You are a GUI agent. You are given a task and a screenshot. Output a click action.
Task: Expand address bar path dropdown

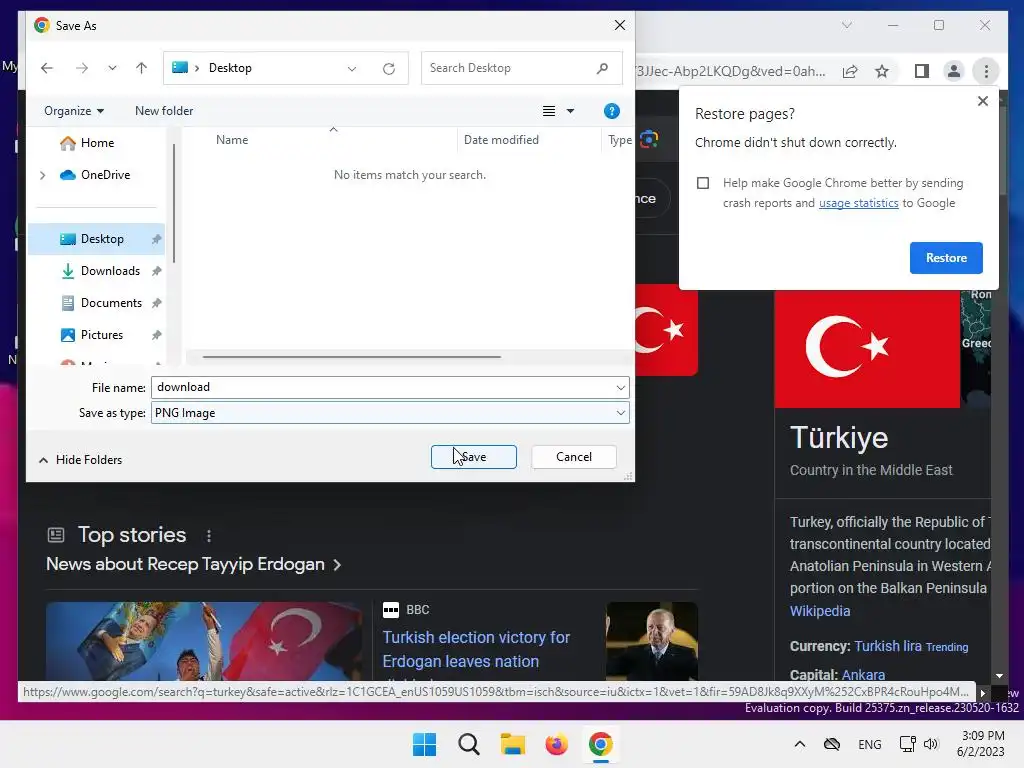coord(352,69)
